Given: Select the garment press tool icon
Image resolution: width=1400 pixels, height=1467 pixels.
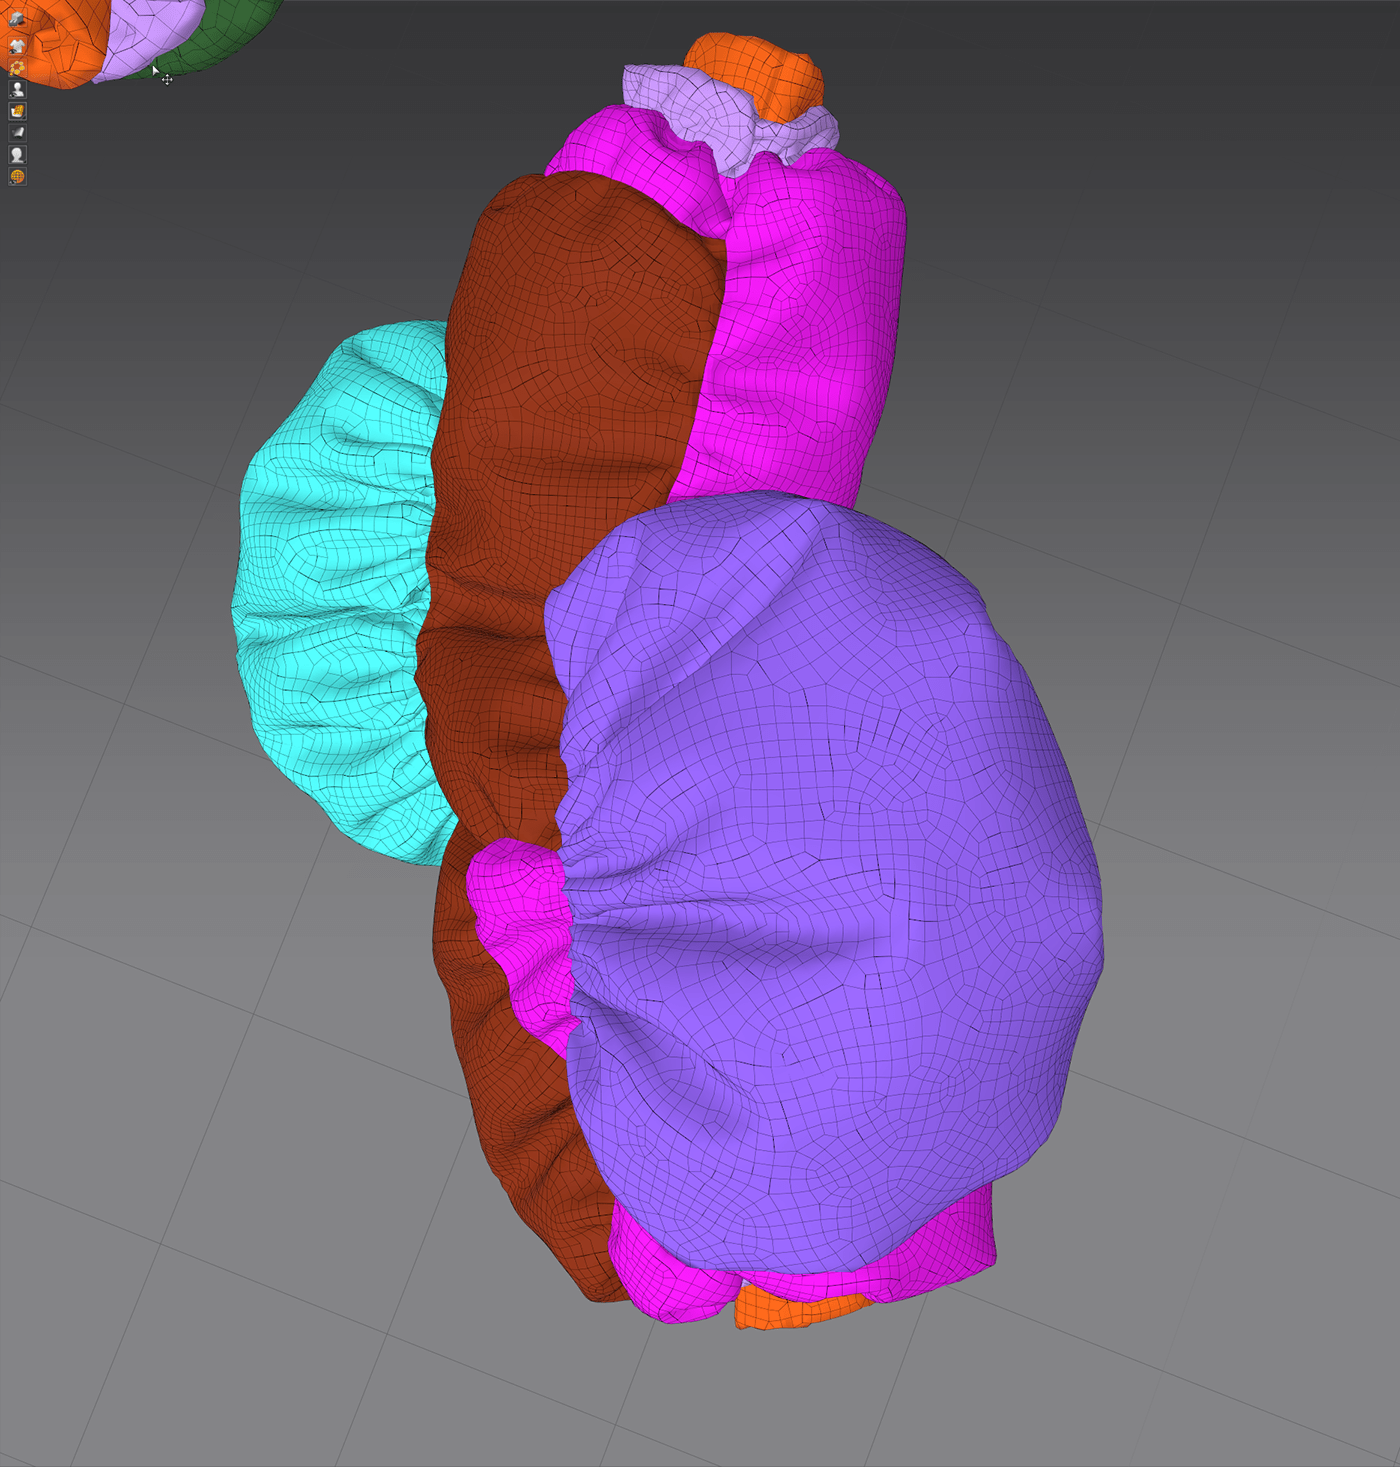Looking at the screenshot, I should pyautogui.click(x=17, y=19).
